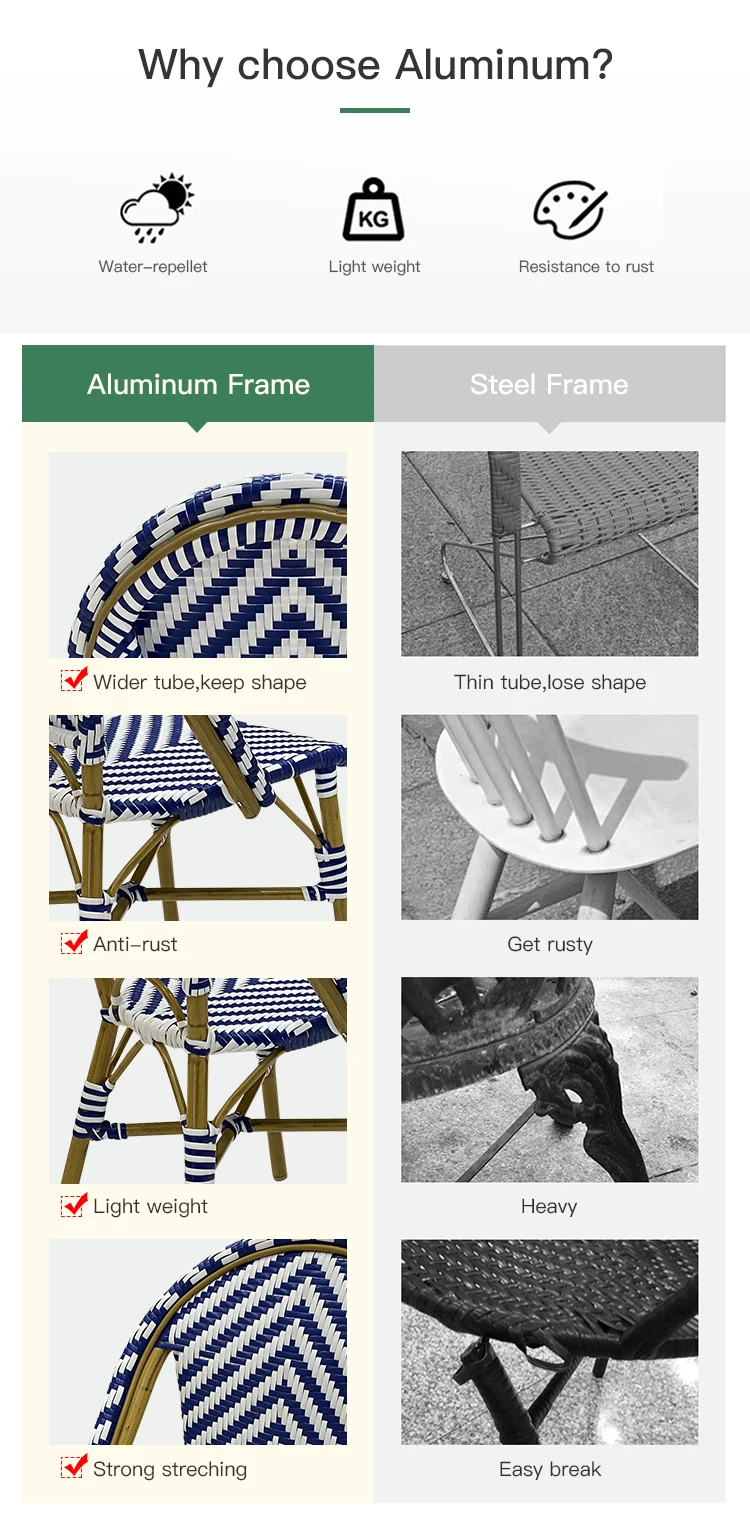Click the red checkmark beside Anti-rust

coord(74,942)
